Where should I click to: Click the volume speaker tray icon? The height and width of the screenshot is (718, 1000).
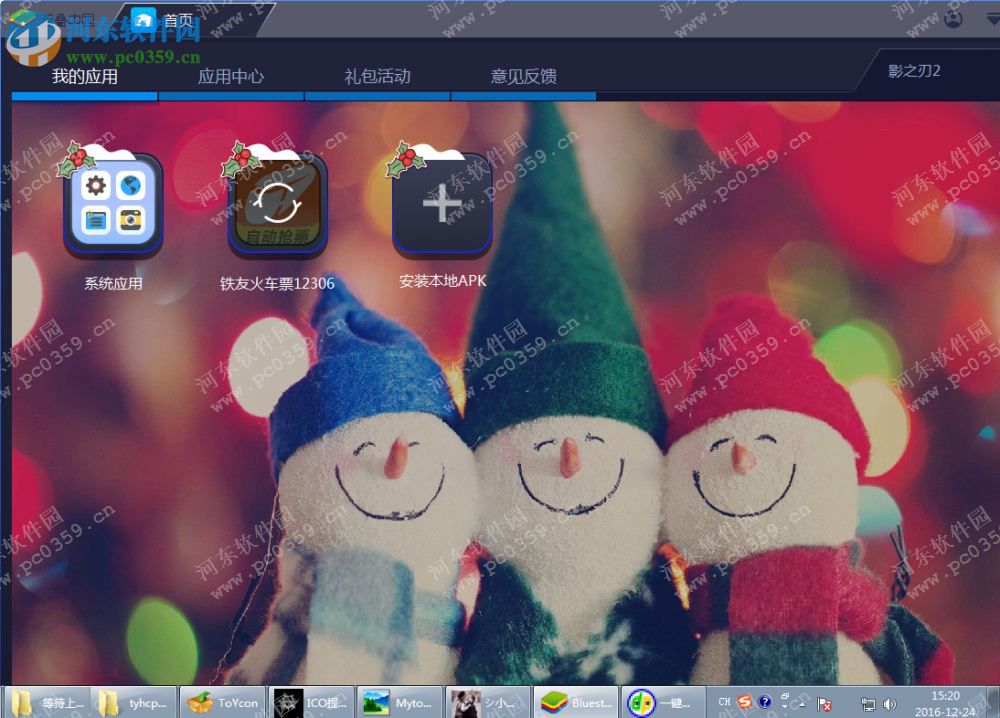click(x=889, y=704)
